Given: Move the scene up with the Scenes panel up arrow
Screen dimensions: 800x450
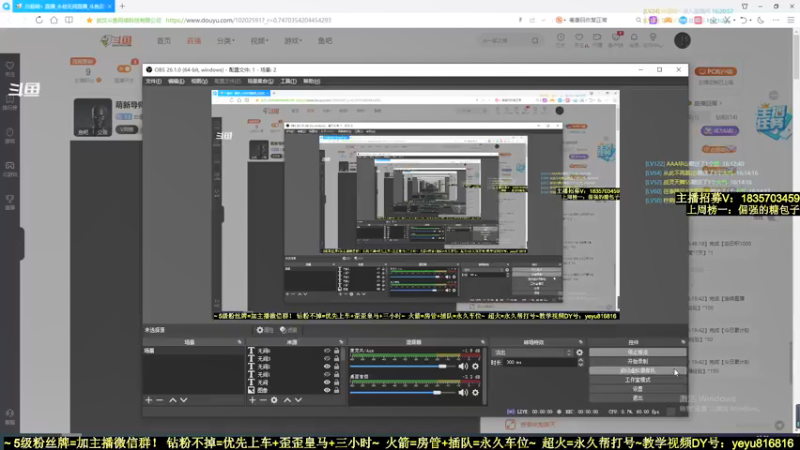Looking at the screenshot, I should [173, 401].
